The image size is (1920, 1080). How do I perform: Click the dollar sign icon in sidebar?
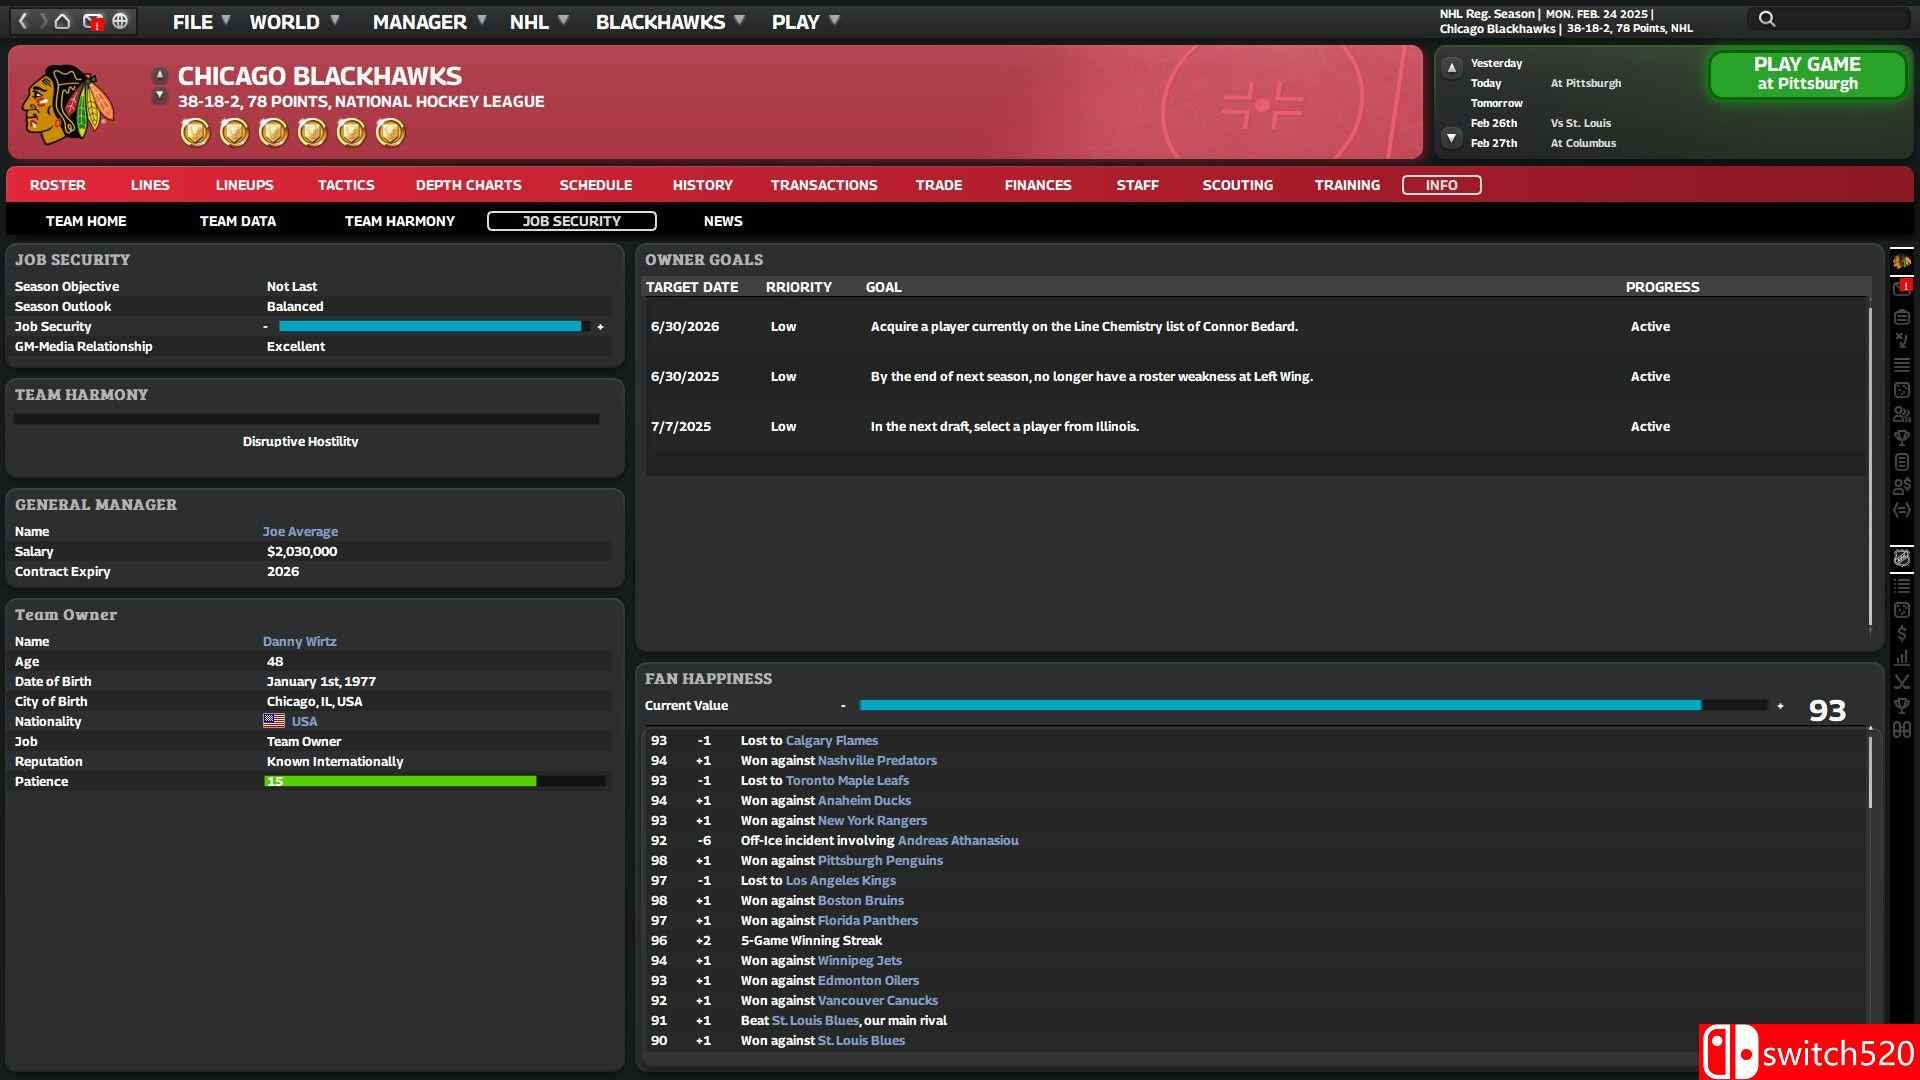pyautogui.click(x=1901, y=634)
